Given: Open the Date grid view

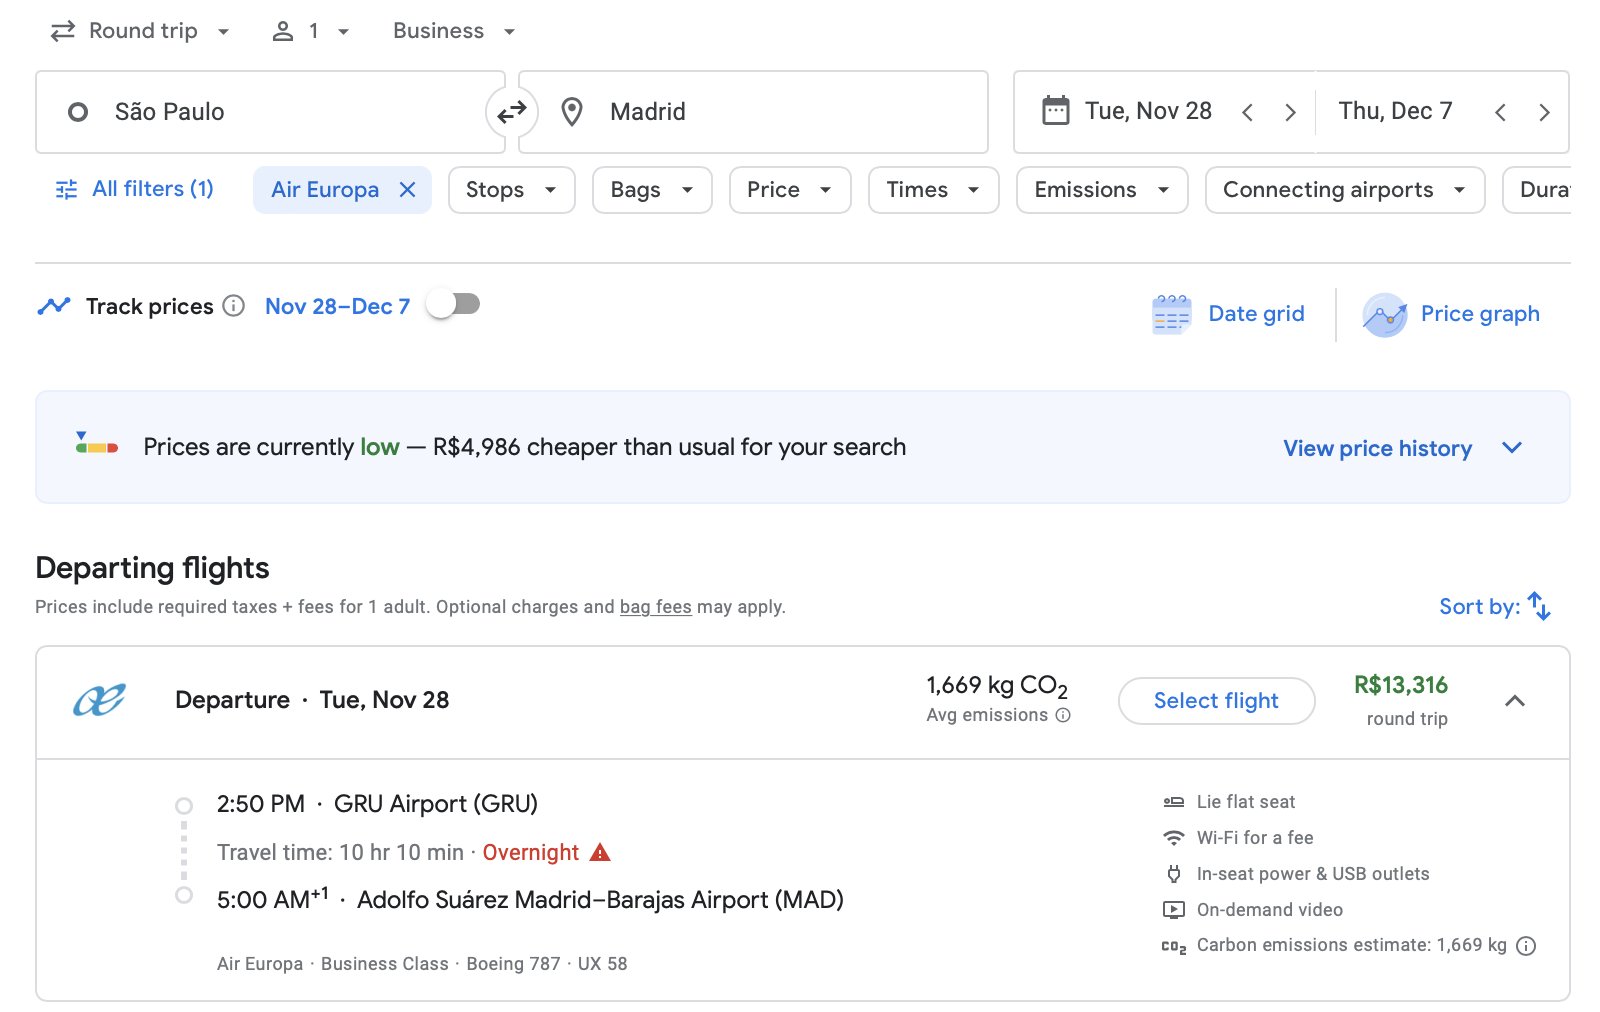Looking at the screenshot, I should click(x=1228, y=314).
